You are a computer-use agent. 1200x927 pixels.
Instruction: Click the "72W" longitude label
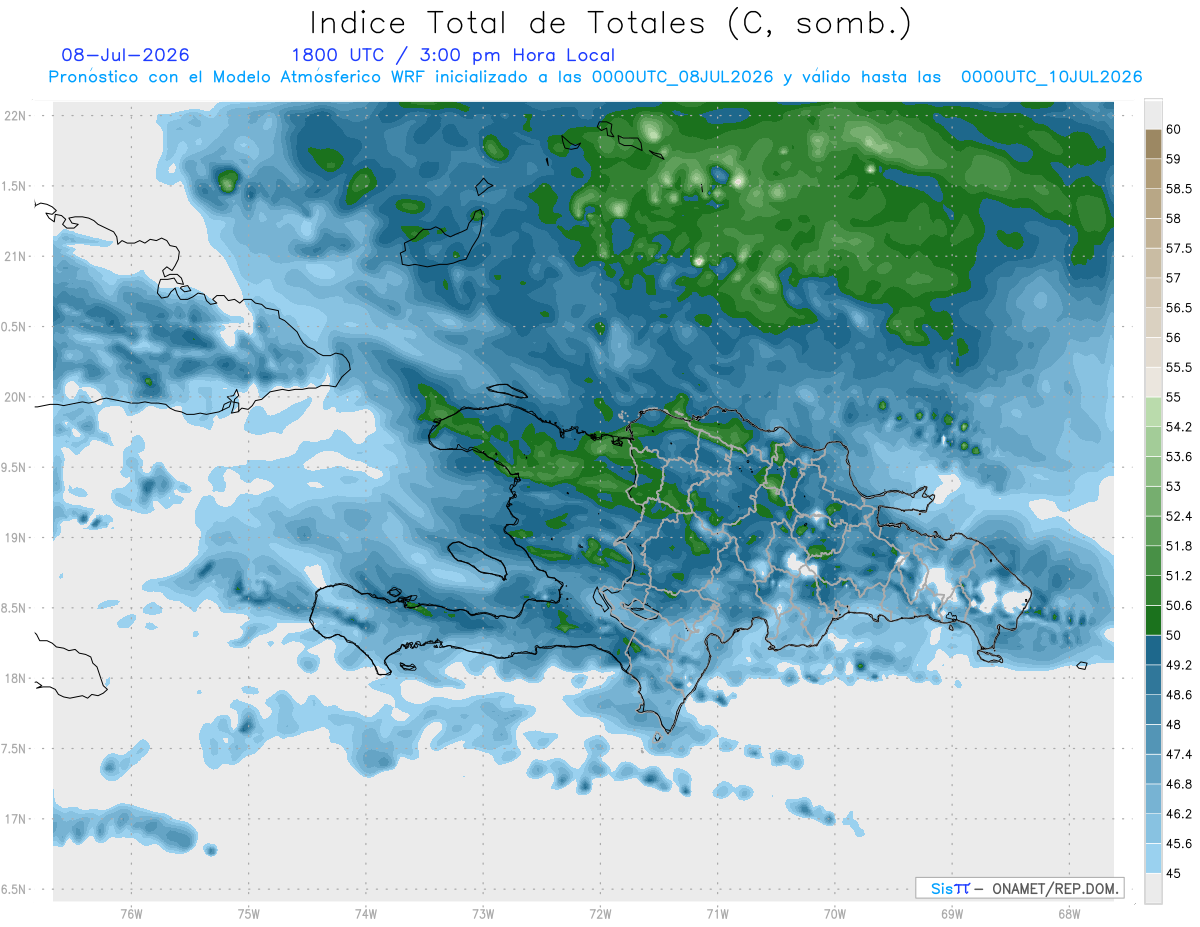coord(600,913)
